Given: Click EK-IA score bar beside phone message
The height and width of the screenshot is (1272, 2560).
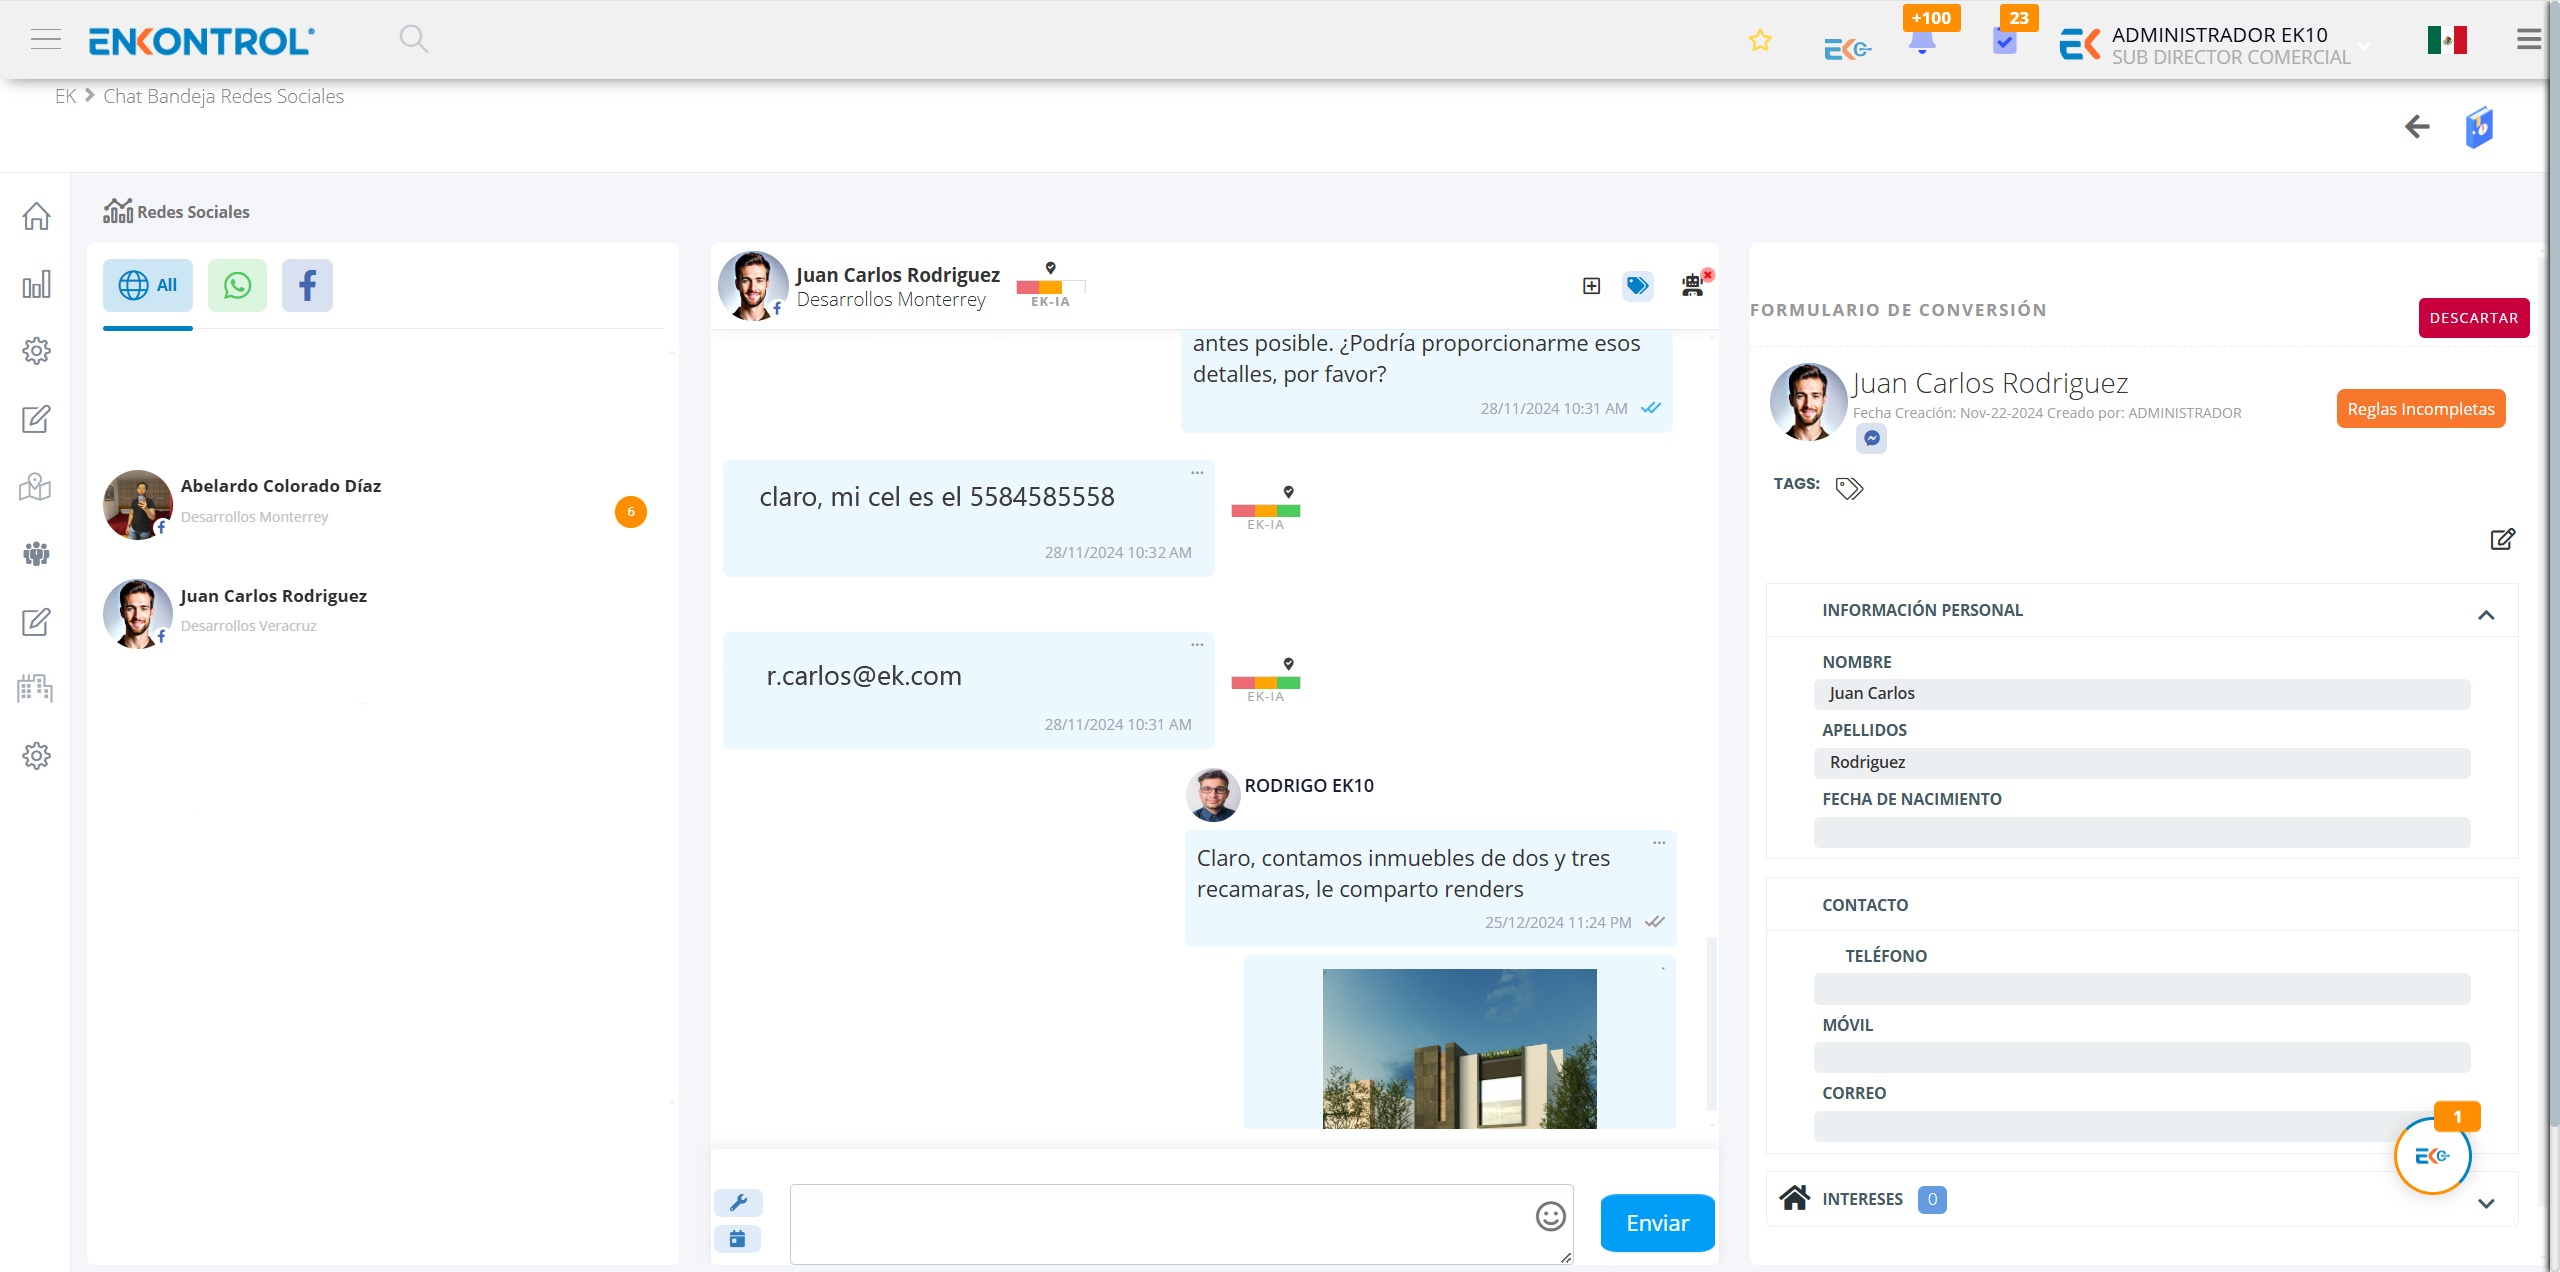Looking at the screenshot, I should tap(1265, 510).
